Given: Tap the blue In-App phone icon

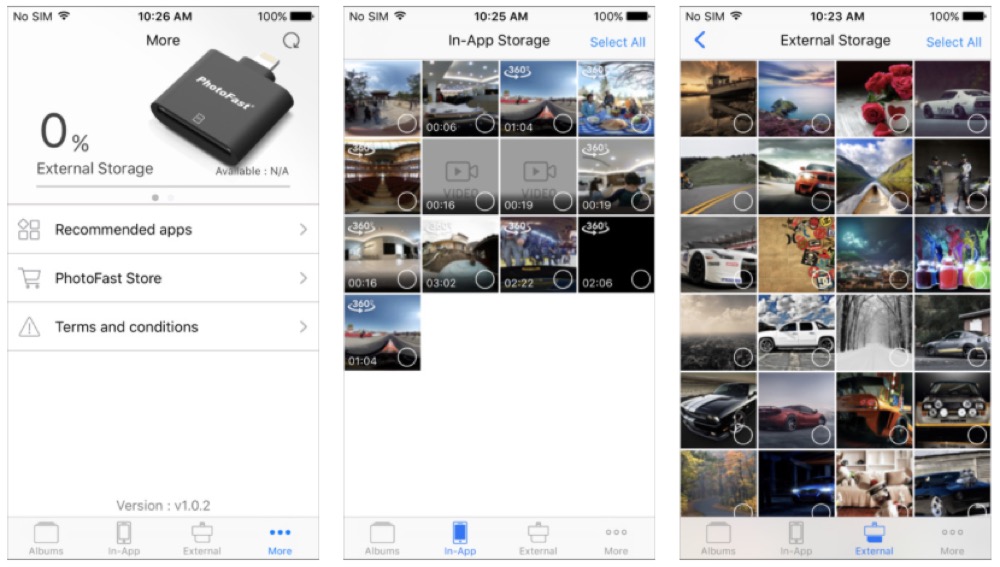Looking at the screenshot, I should pyautogui.click(x=460, y=532).
